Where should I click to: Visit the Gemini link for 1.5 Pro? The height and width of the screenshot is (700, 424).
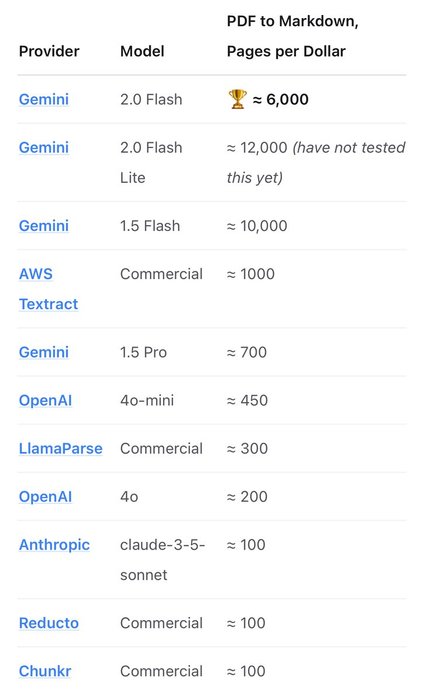(44, 352)
